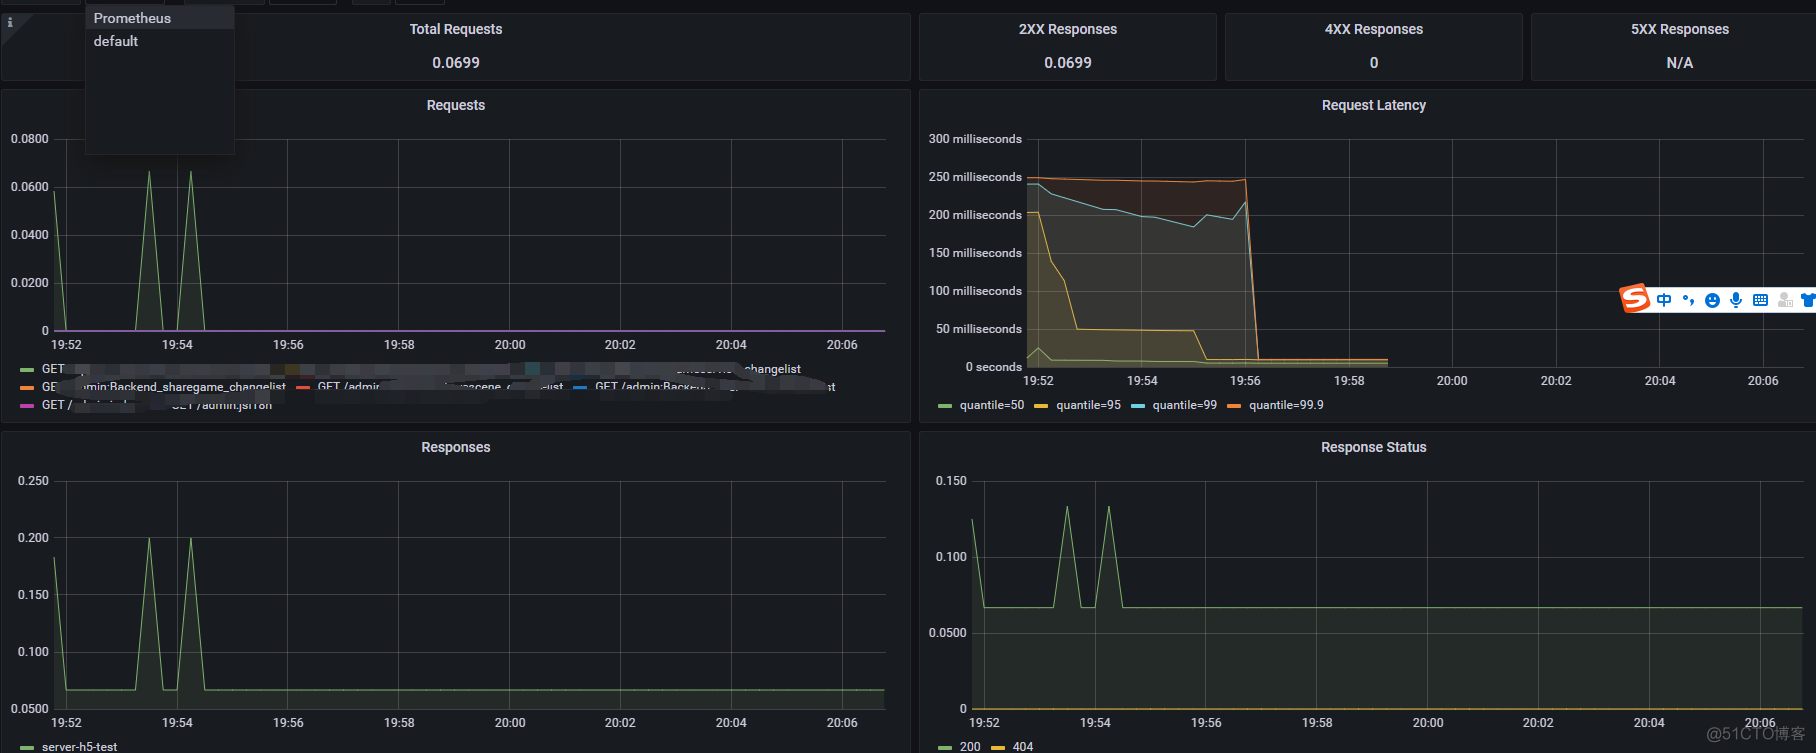Toggle the 404 legend label

[1023, 747]
